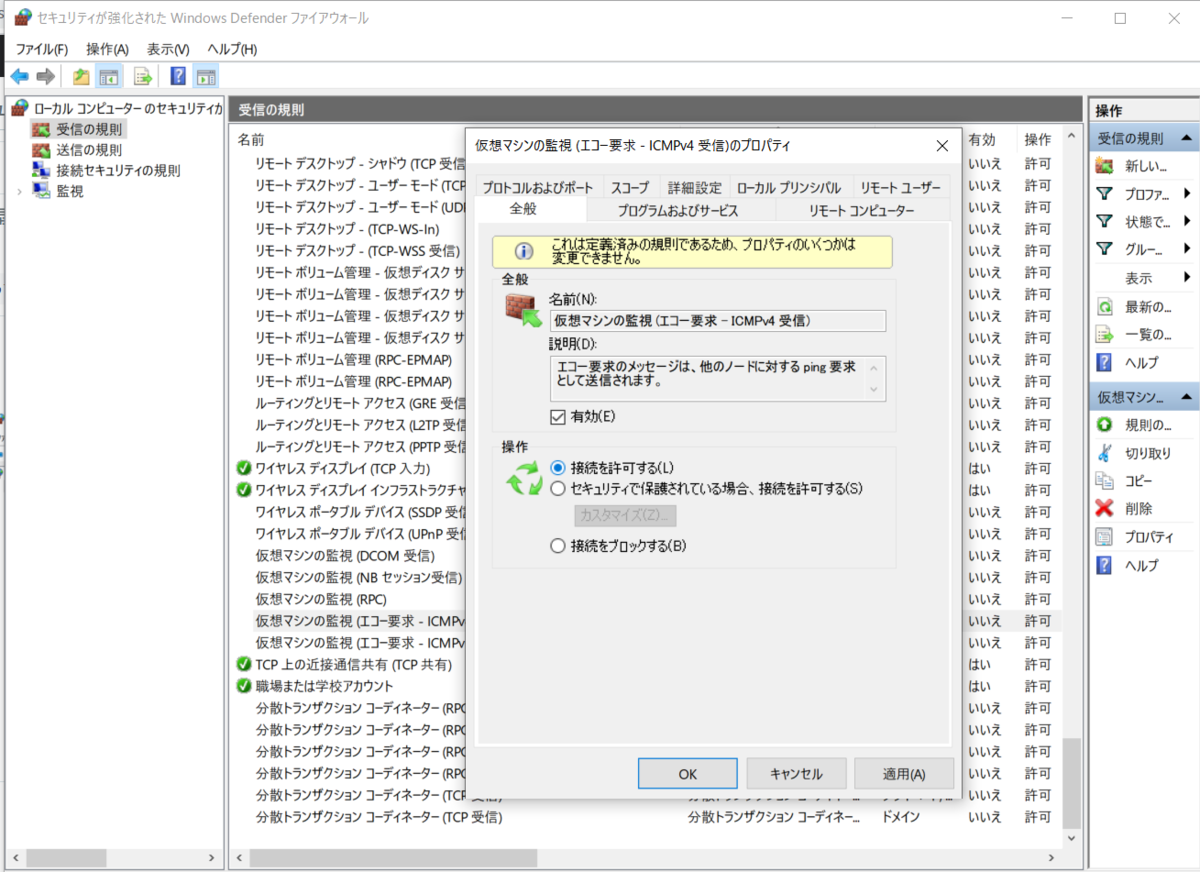This screenshot has height=872, width=1200.
Task: Click the rule list vertical scrollbar thumb
Action: [x=1071, y=784]
